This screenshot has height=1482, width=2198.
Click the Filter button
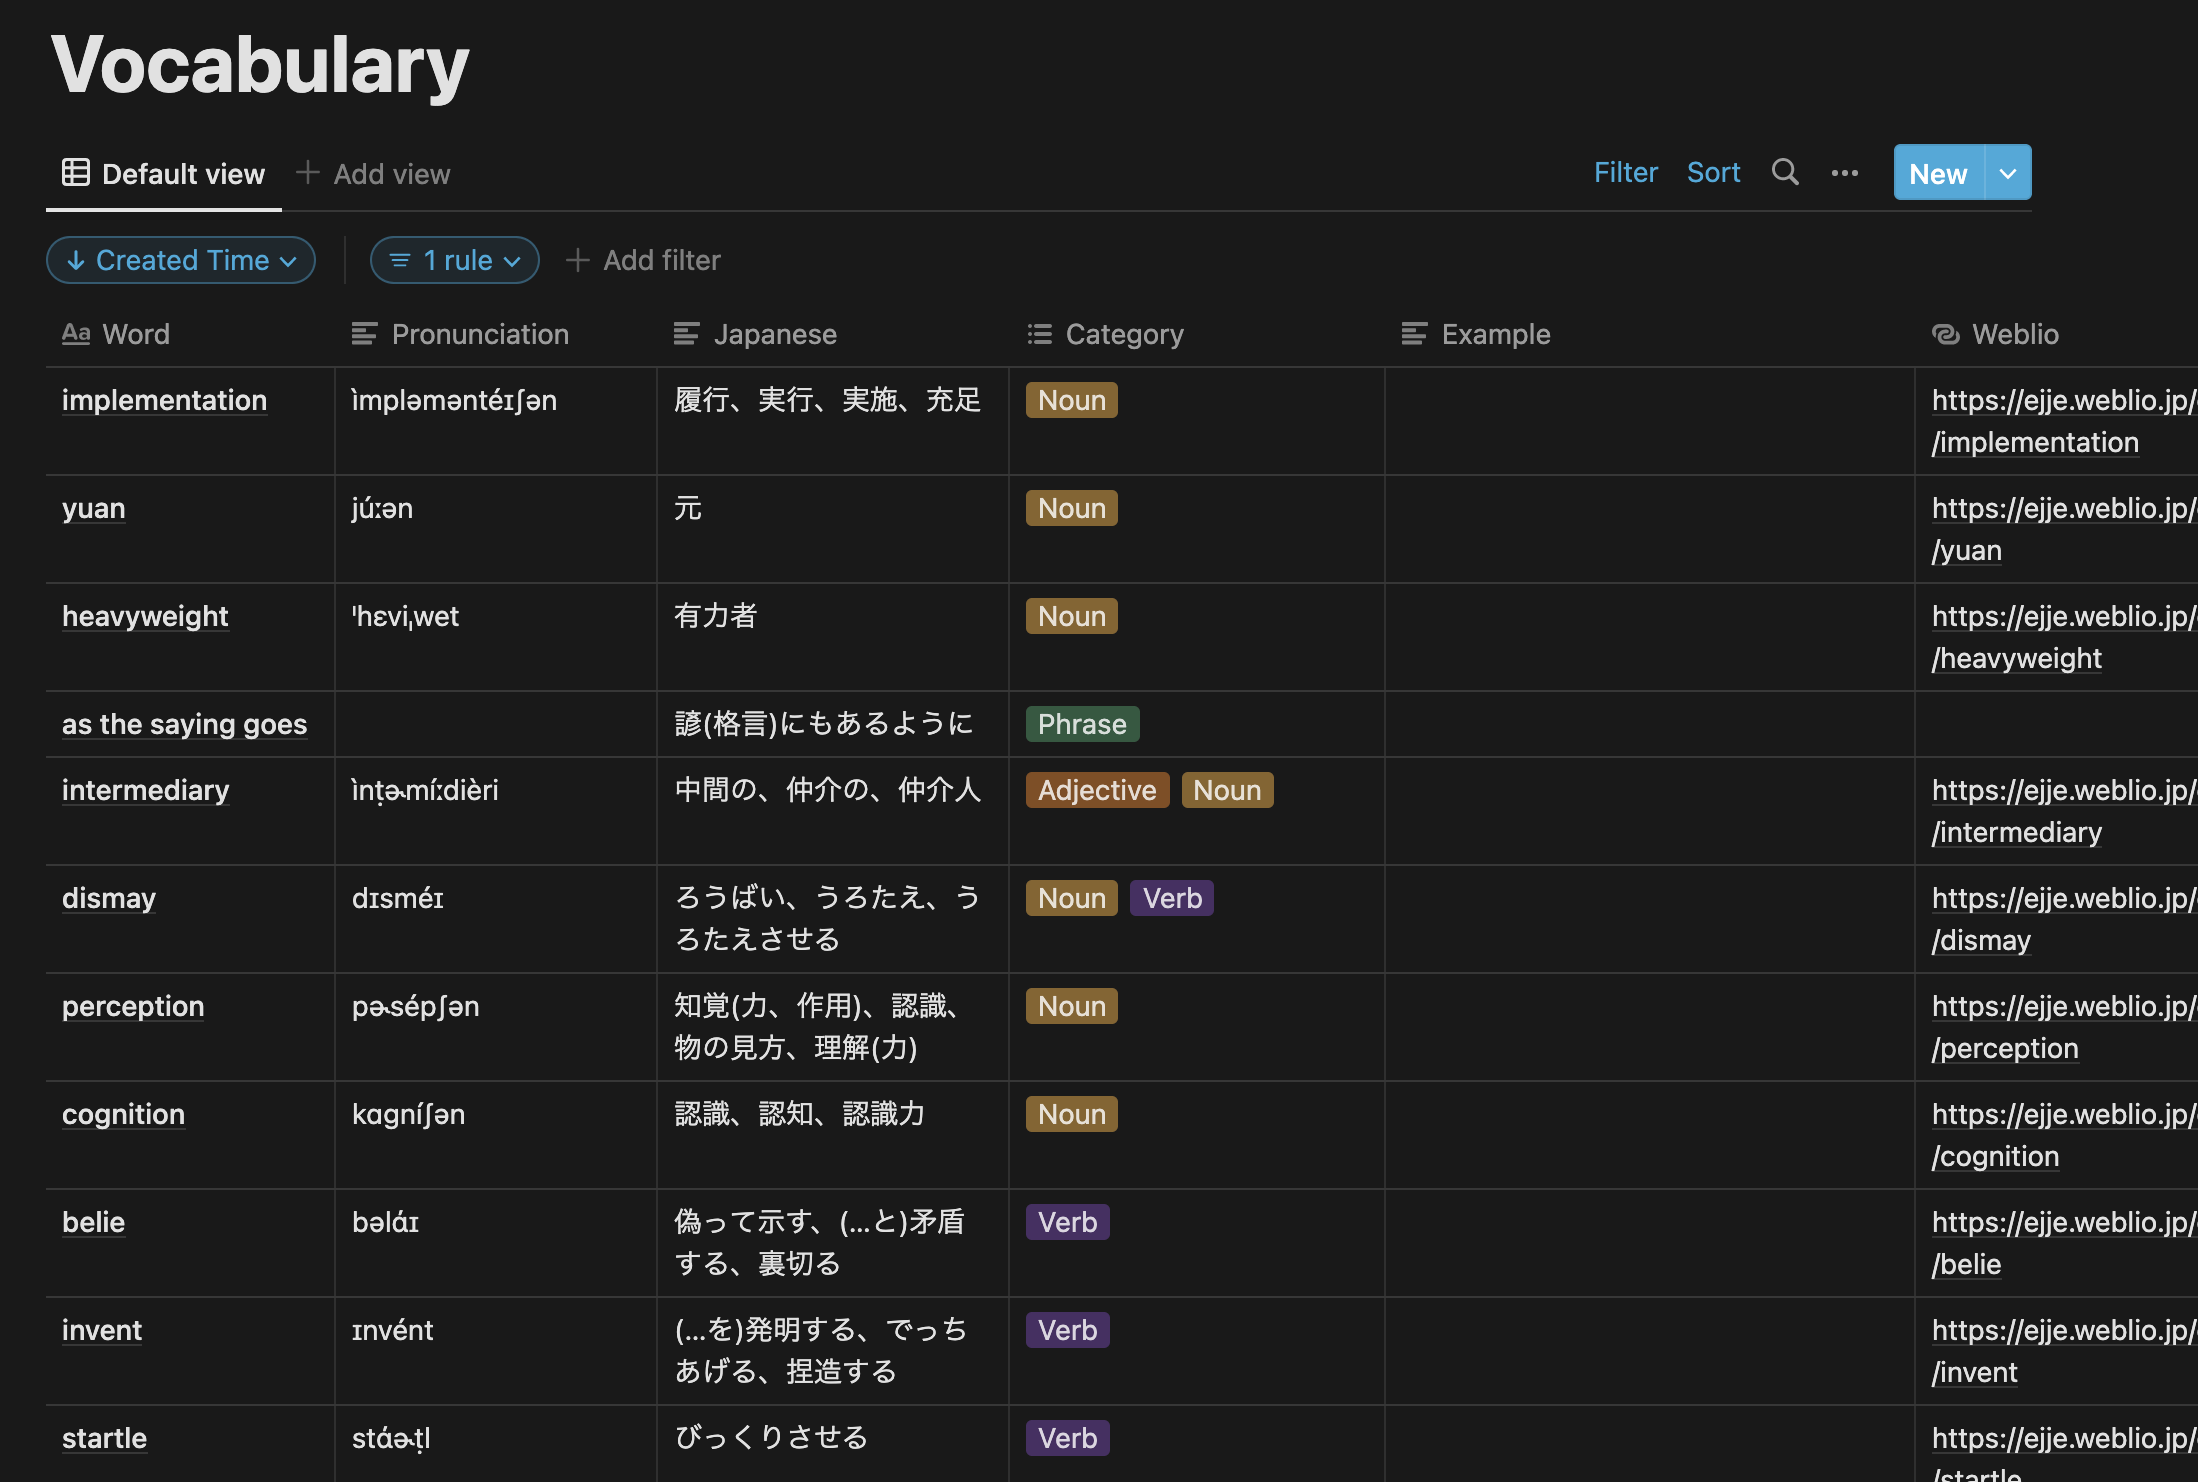click(1625, 172)
